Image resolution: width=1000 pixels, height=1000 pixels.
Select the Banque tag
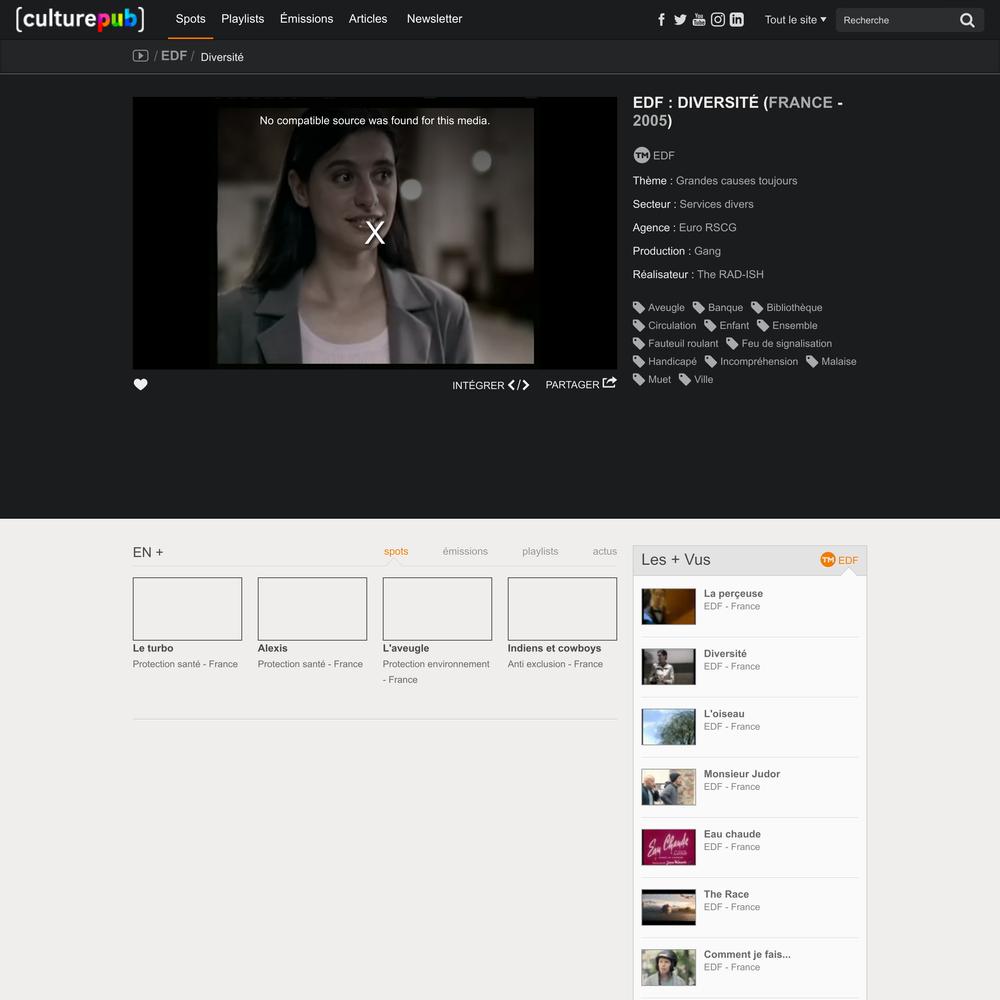[718, 307]
